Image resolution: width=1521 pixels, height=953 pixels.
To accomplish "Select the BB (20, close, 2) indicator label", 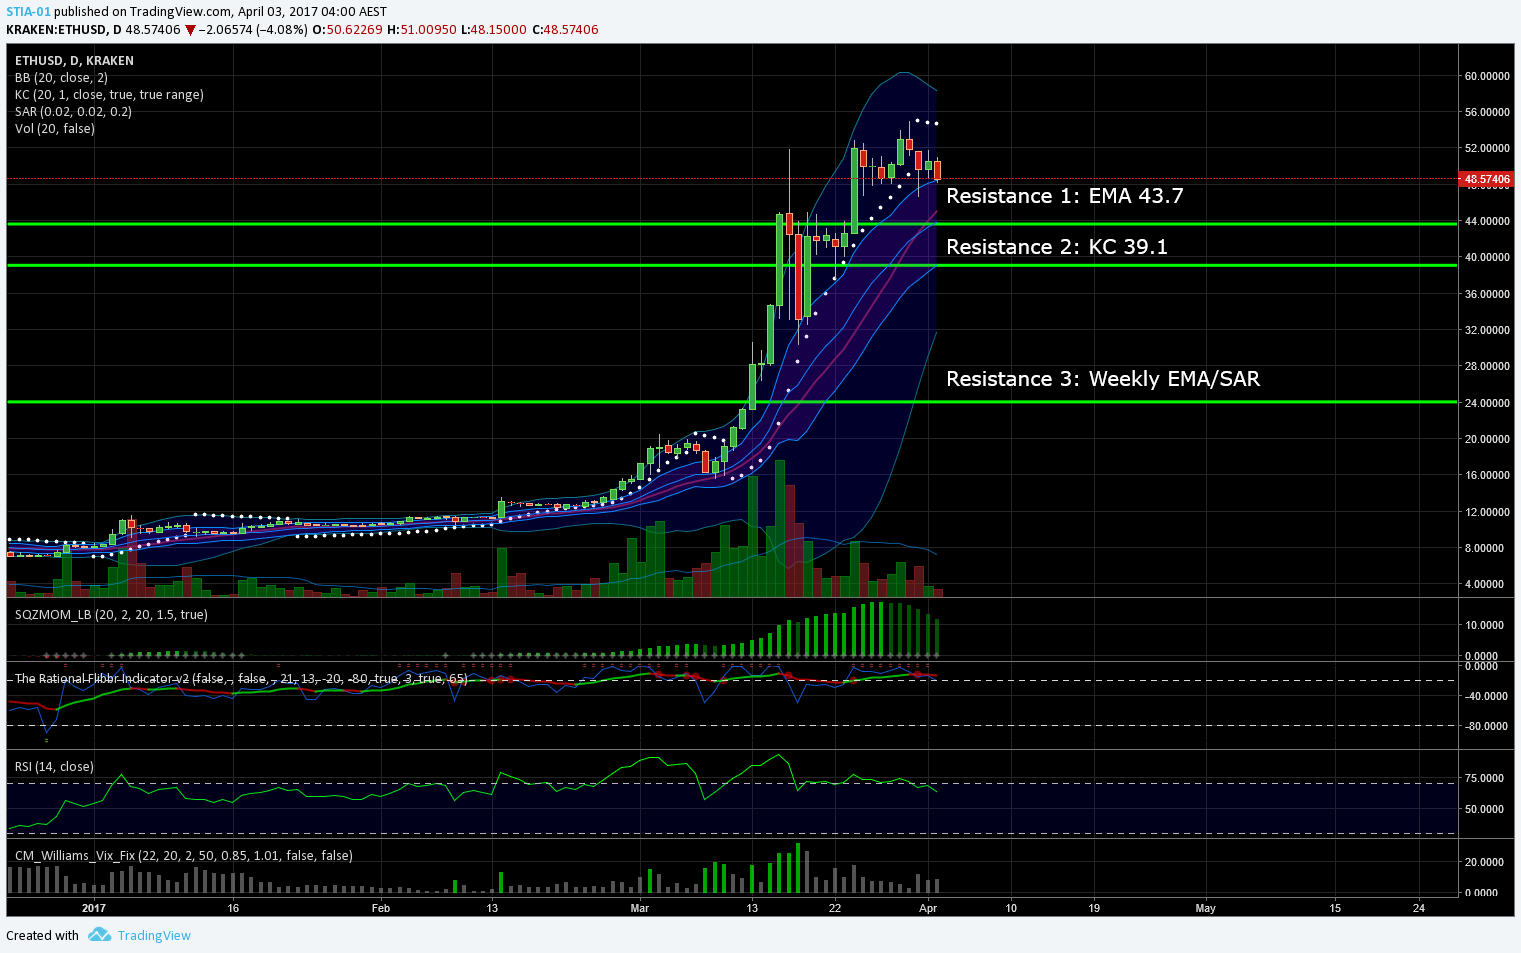I will [x=61, y=78].
